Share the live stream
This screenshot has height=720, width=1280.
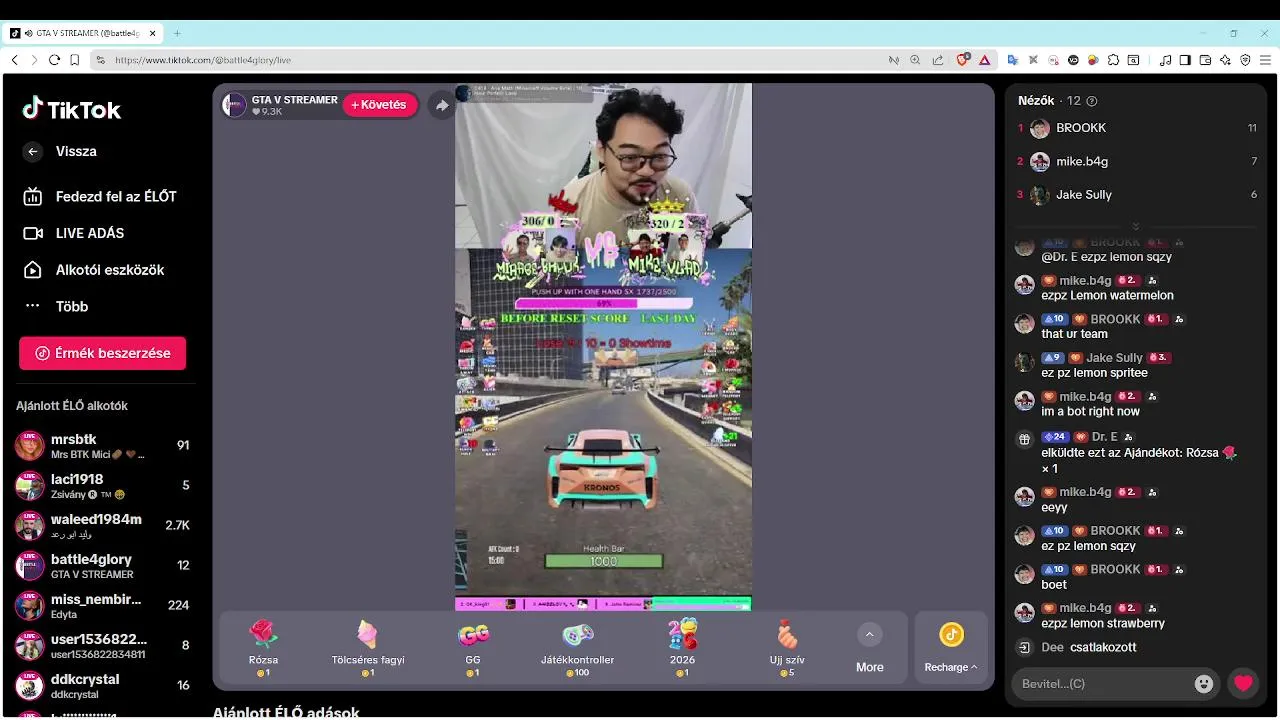pyautogui.click(x=442, y=105)
